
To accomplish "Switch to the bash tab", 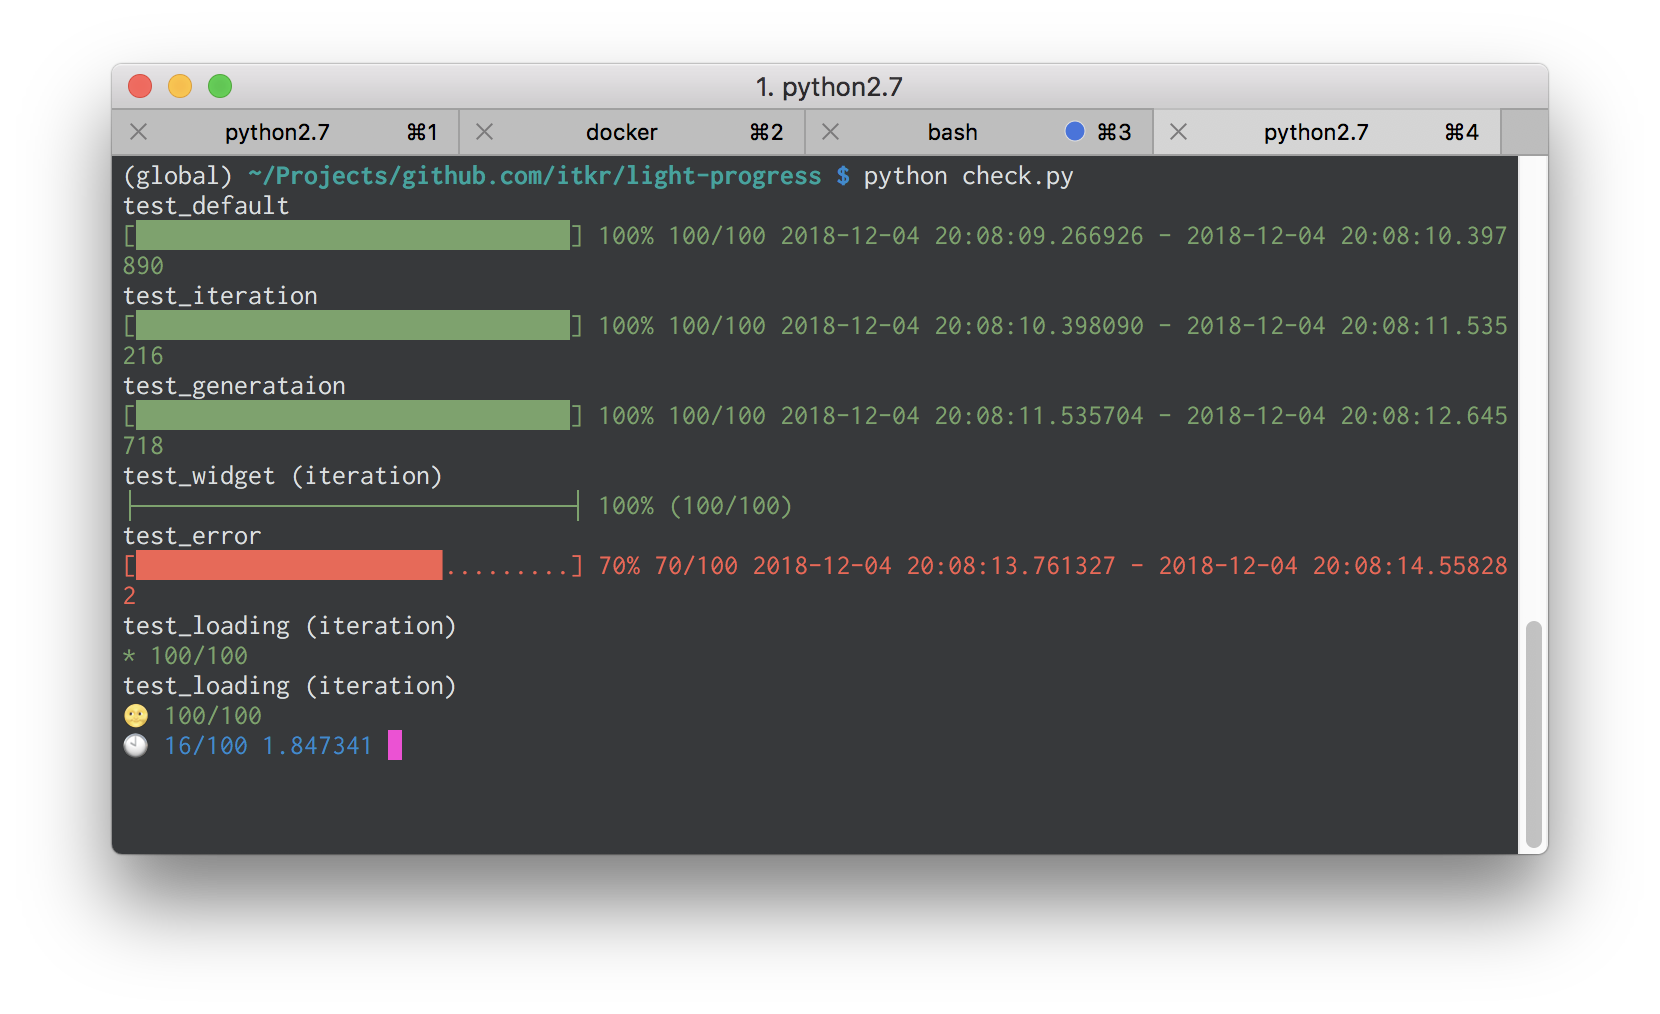I will pyautogui.click(x=952, y=131).
